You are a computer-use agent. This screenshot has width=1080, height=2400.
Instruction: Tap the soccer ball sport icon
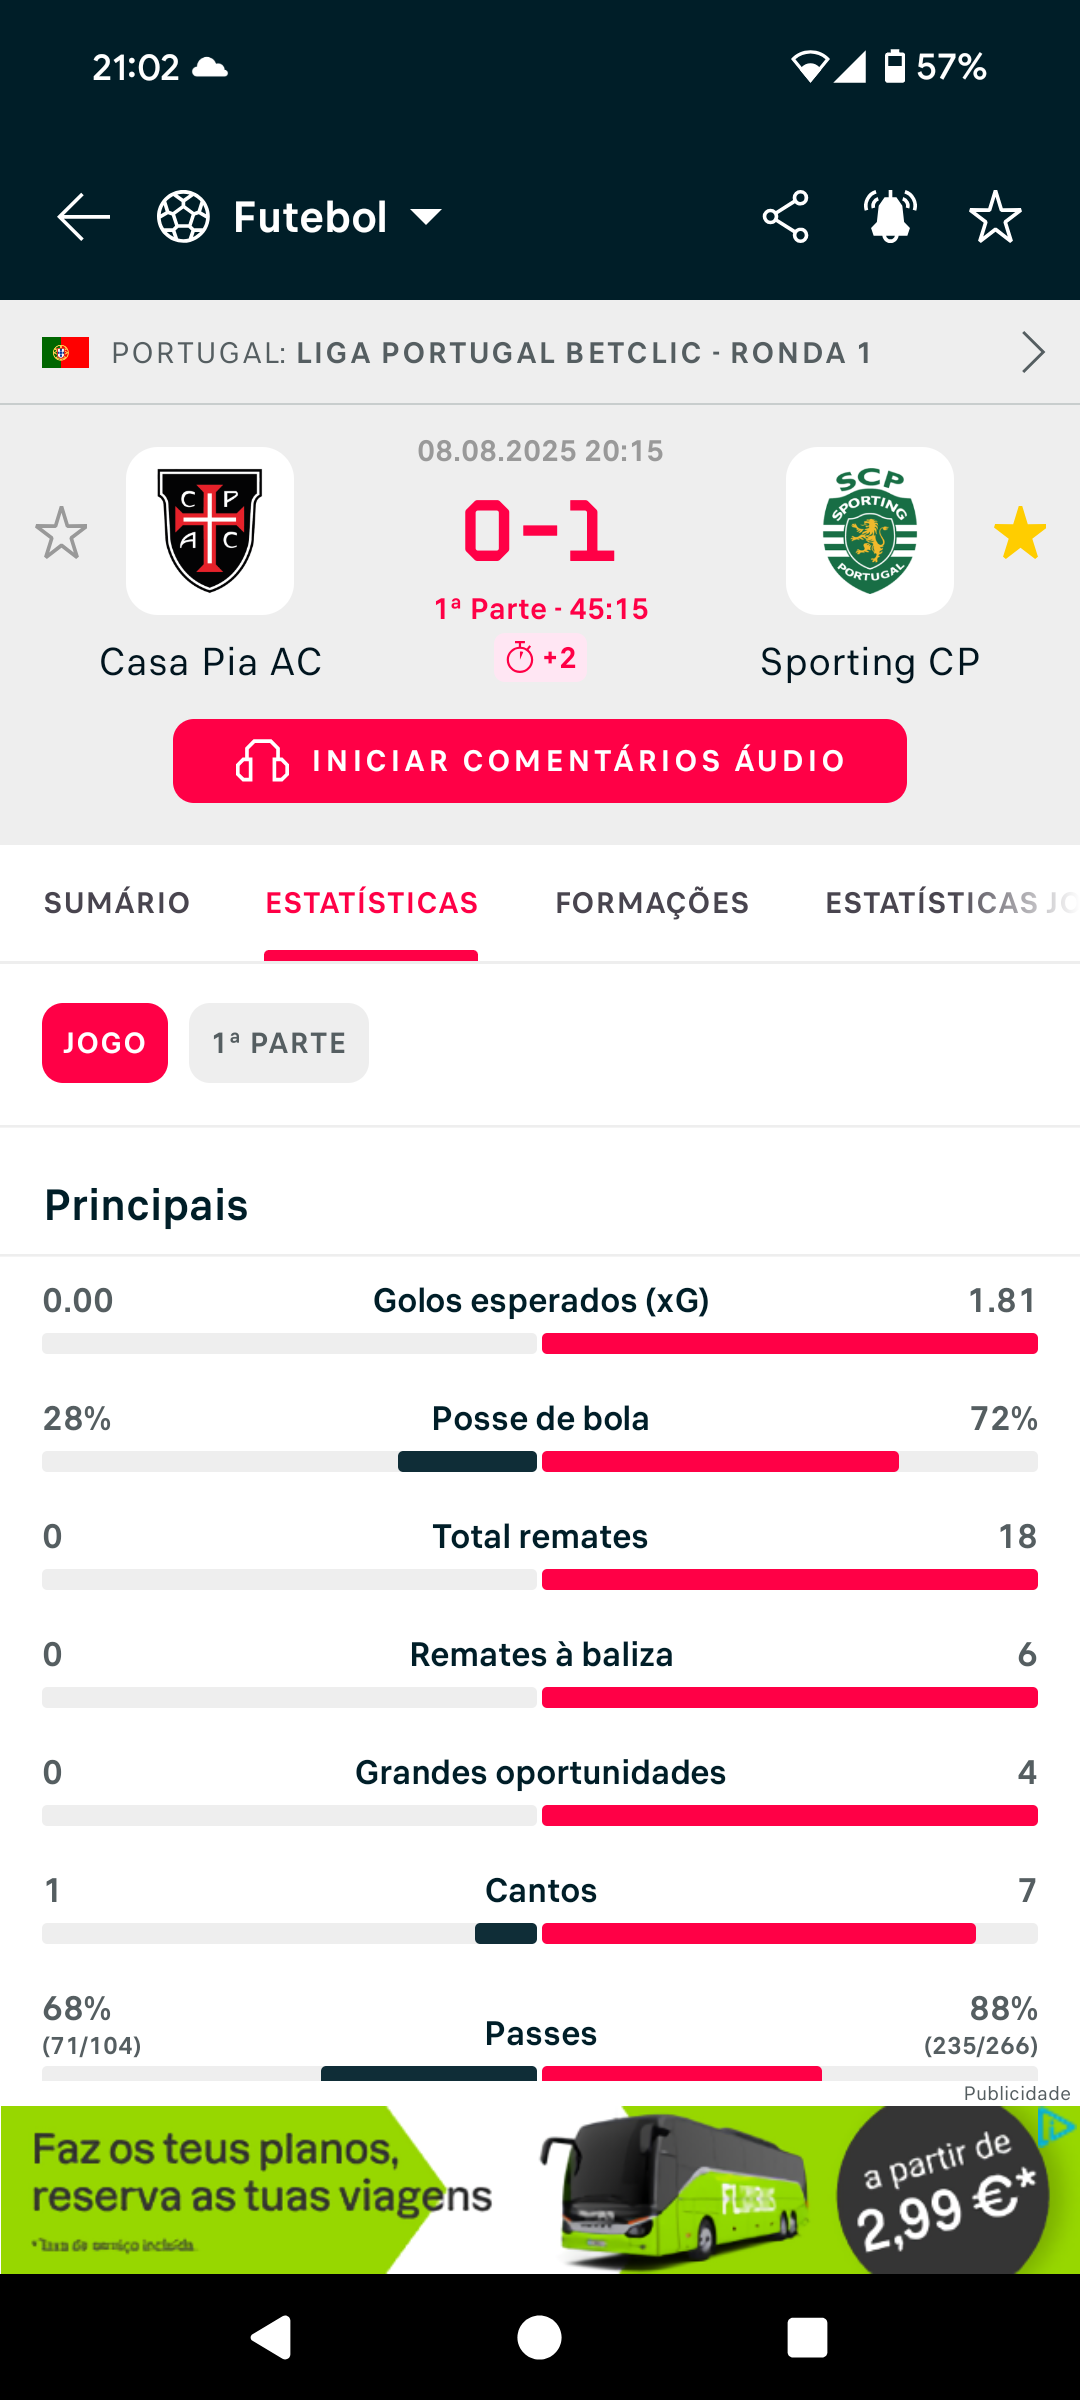184,217
